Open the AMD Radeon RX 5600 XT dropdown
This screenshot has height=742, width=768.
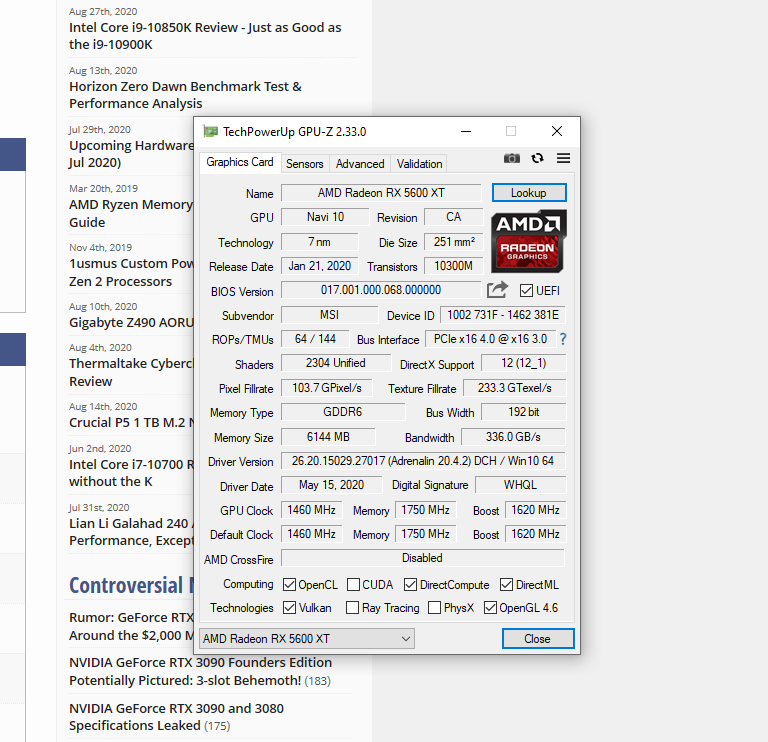point(307,639)
